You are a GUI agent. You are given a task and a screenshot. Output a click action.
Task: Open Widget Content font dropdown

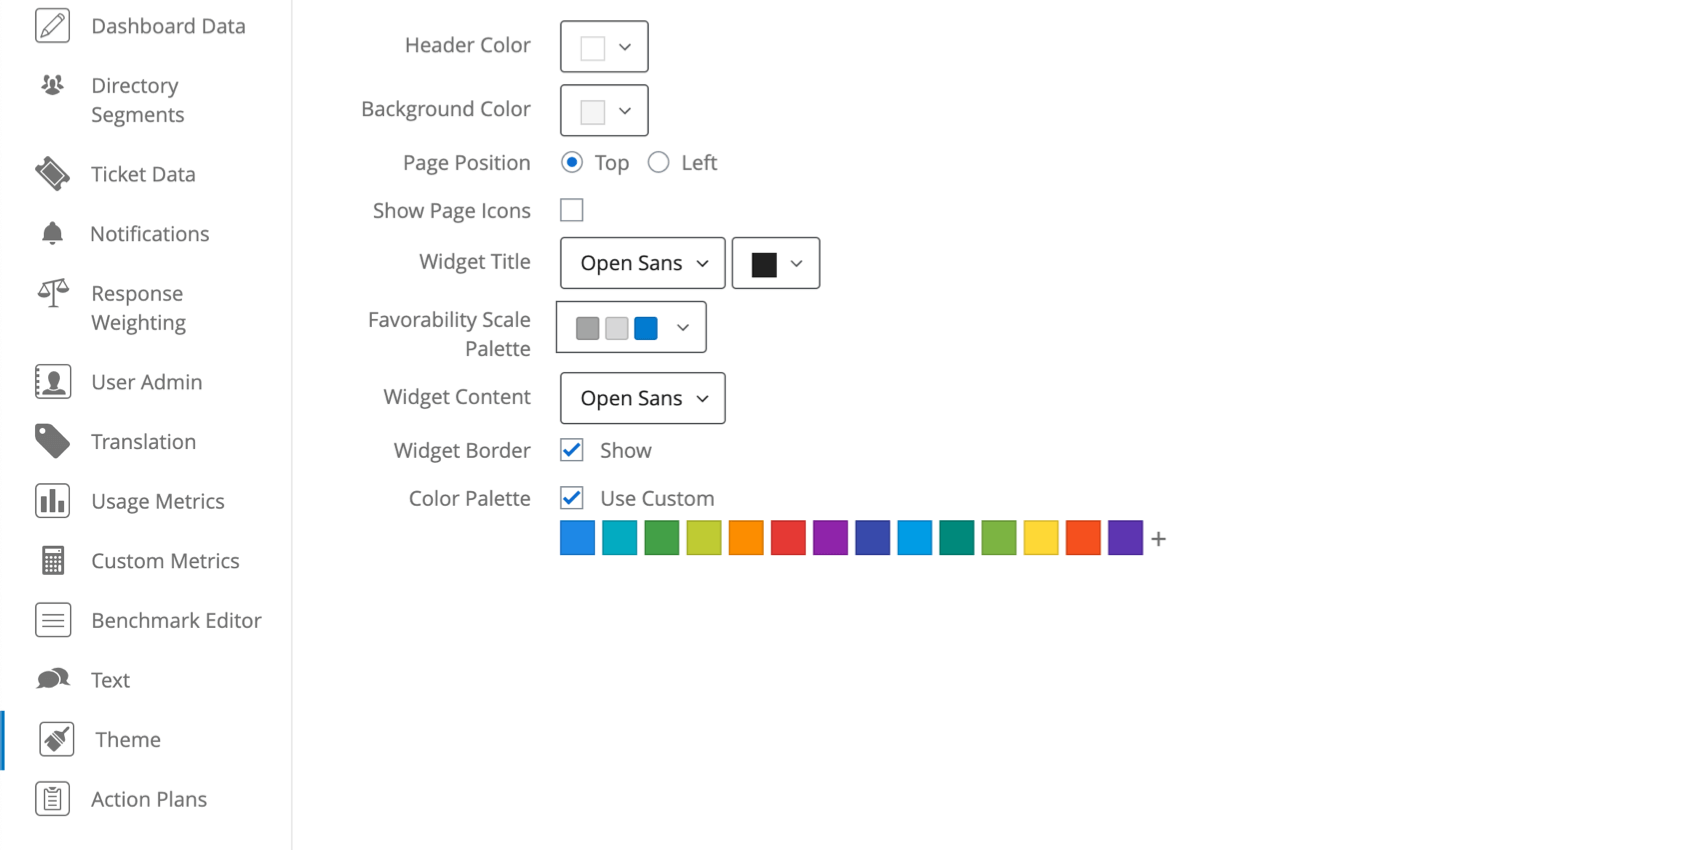pyautogui.click(x=642, y=398)
